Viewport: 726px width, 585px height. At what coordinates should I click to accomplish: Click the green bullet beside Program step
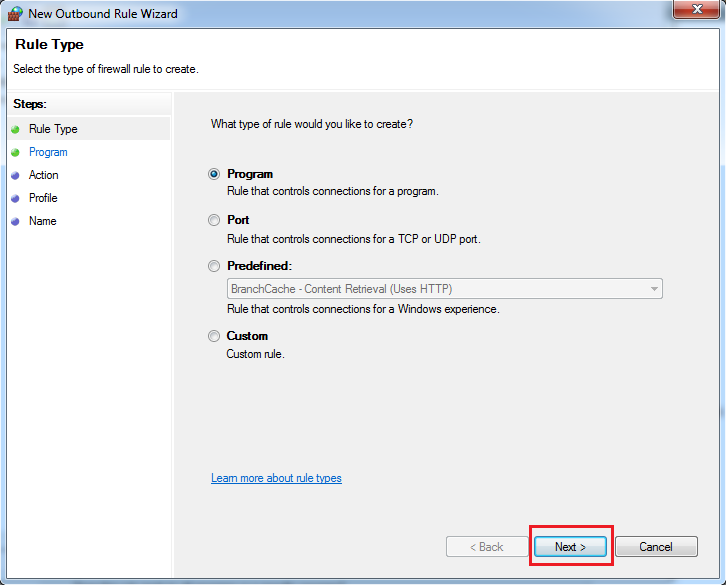(15, 152)
